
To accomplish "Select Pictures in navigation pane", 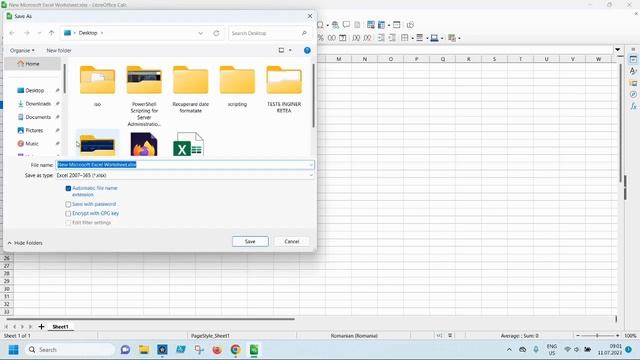I will pyautogui.click(x=34, y=130).
